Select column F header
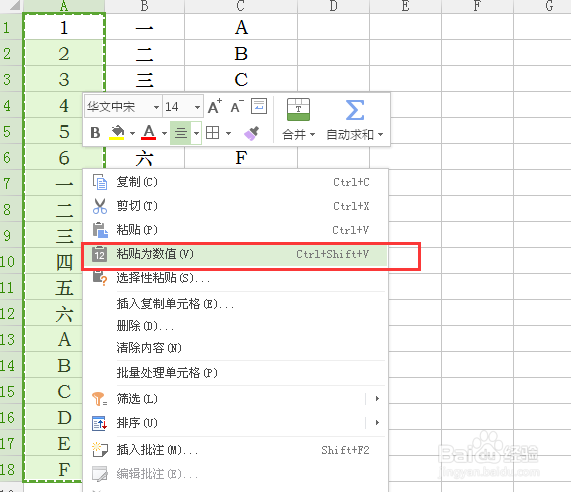Image resolution: width=571 pixels, height=492 pixels. coord(477,6)
